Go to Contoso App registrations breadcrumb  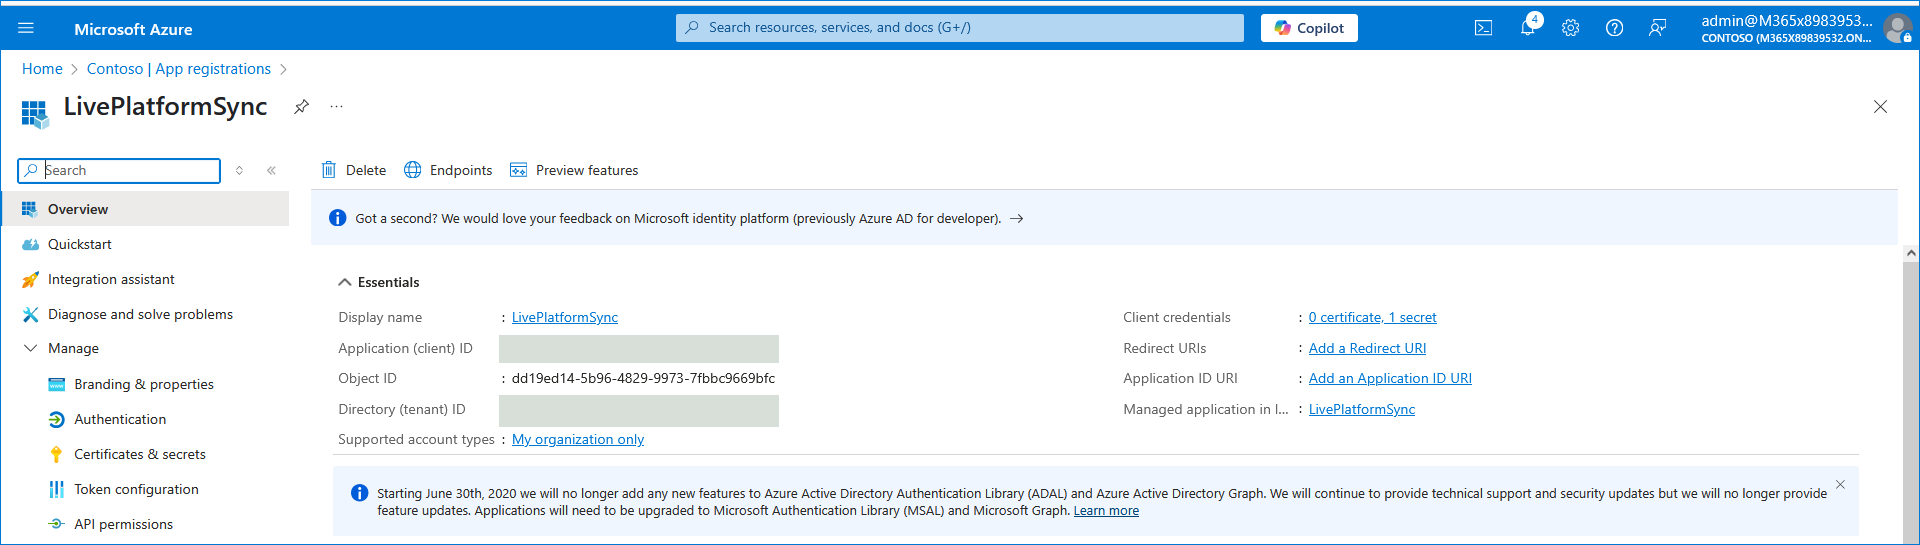179,69
